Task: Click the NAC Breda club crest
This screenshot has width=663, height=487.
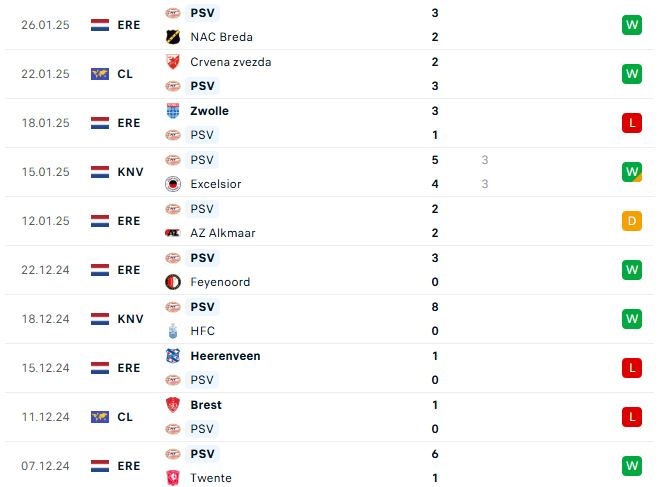Action: (173, 37)
